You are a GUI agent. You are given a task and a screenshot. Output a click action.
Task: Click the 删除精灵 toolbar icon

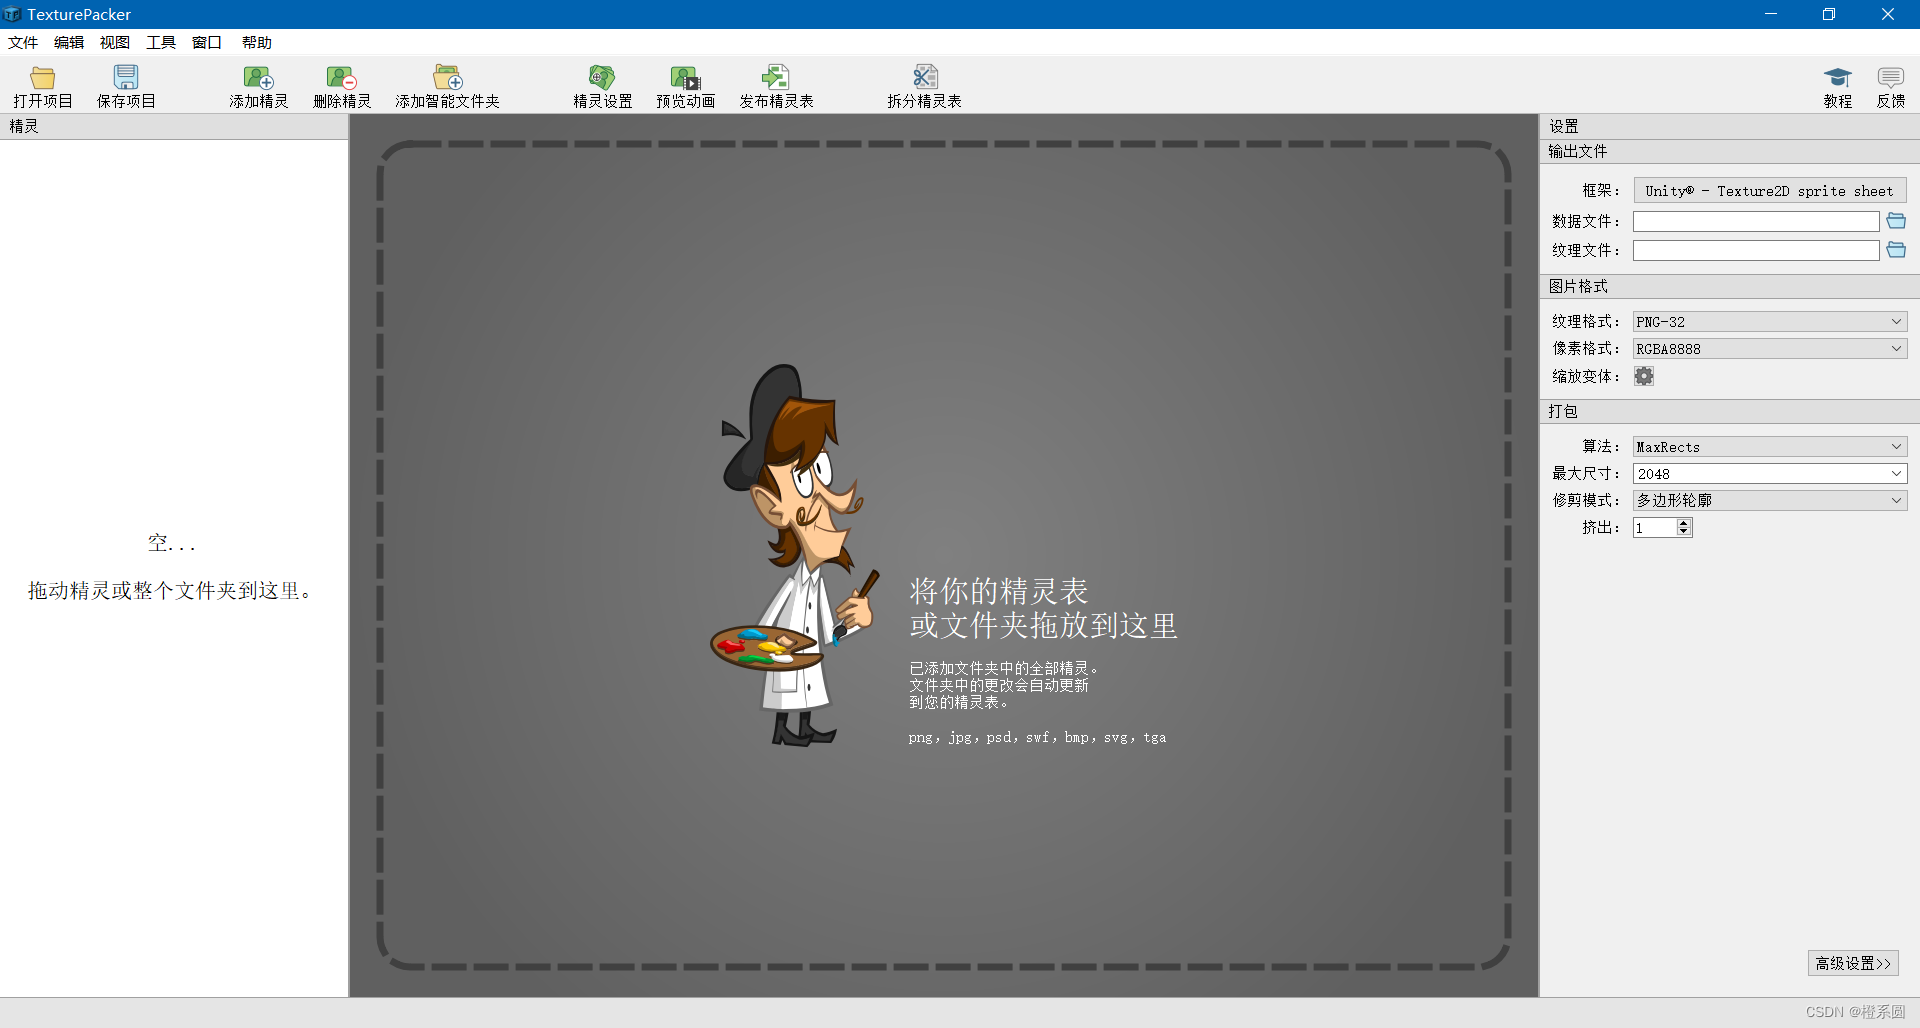[x=342, y=77]
